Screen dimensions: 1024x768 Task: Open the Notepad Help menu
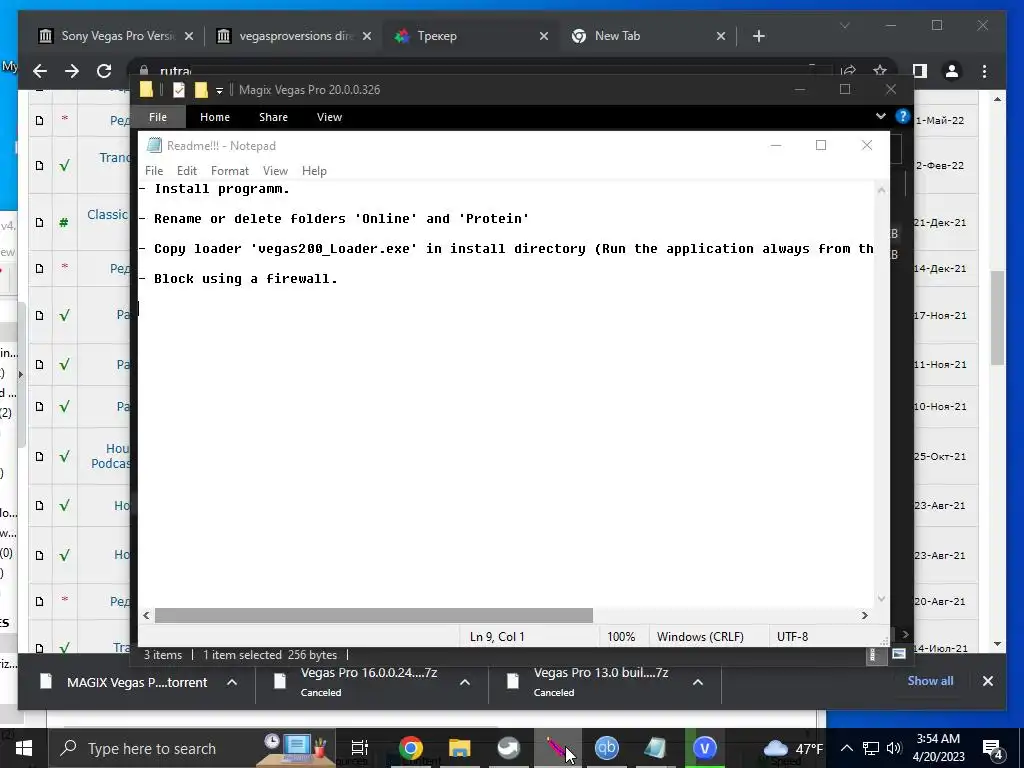(314, 170)
